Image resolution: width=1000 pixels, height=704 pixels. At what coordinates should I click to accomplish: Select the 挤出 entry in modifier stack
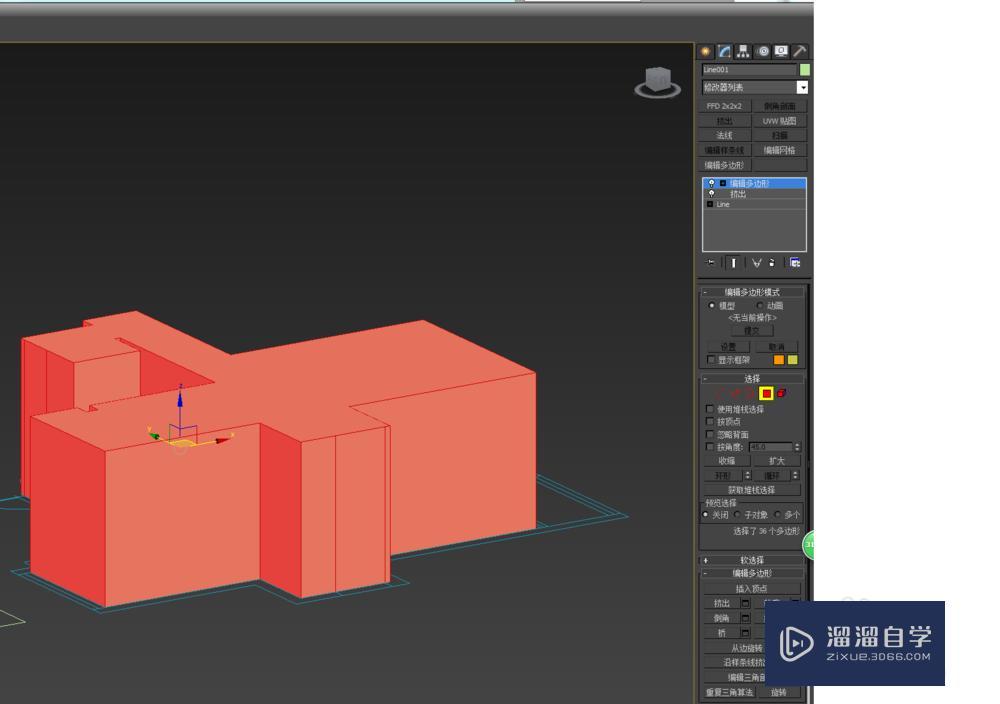(x=738, y=194)
